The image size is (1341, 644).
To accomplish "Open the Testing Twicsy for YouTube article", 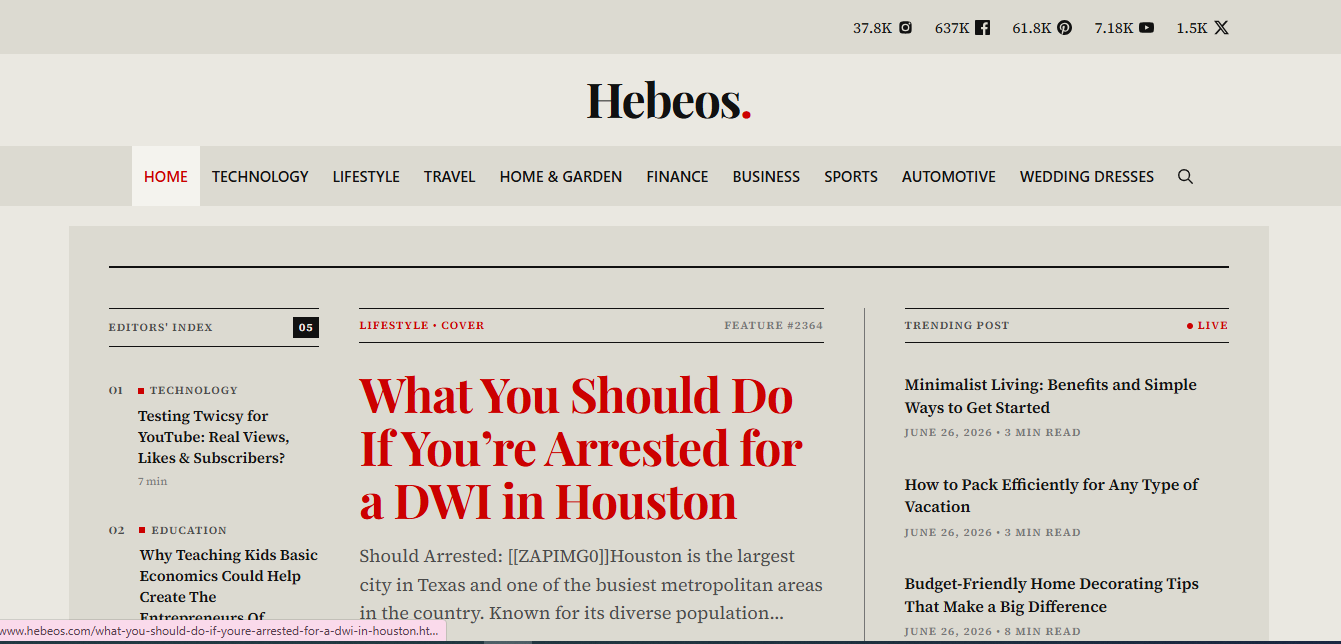I will (x=214, y=437).
